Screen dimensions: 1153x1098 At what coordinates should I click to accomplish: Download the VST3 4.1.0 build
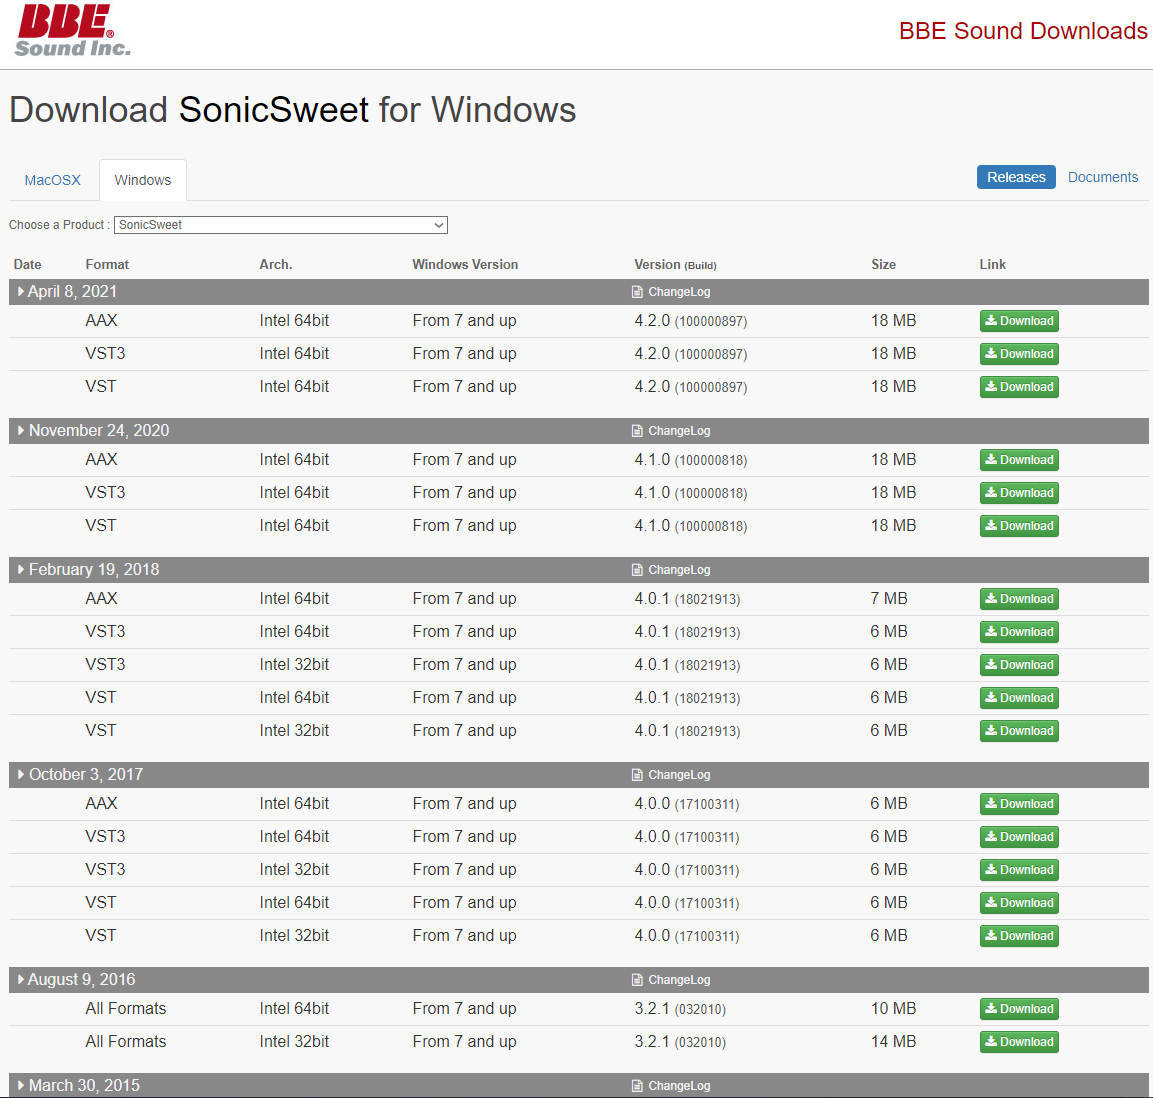tap(1019, 492)
